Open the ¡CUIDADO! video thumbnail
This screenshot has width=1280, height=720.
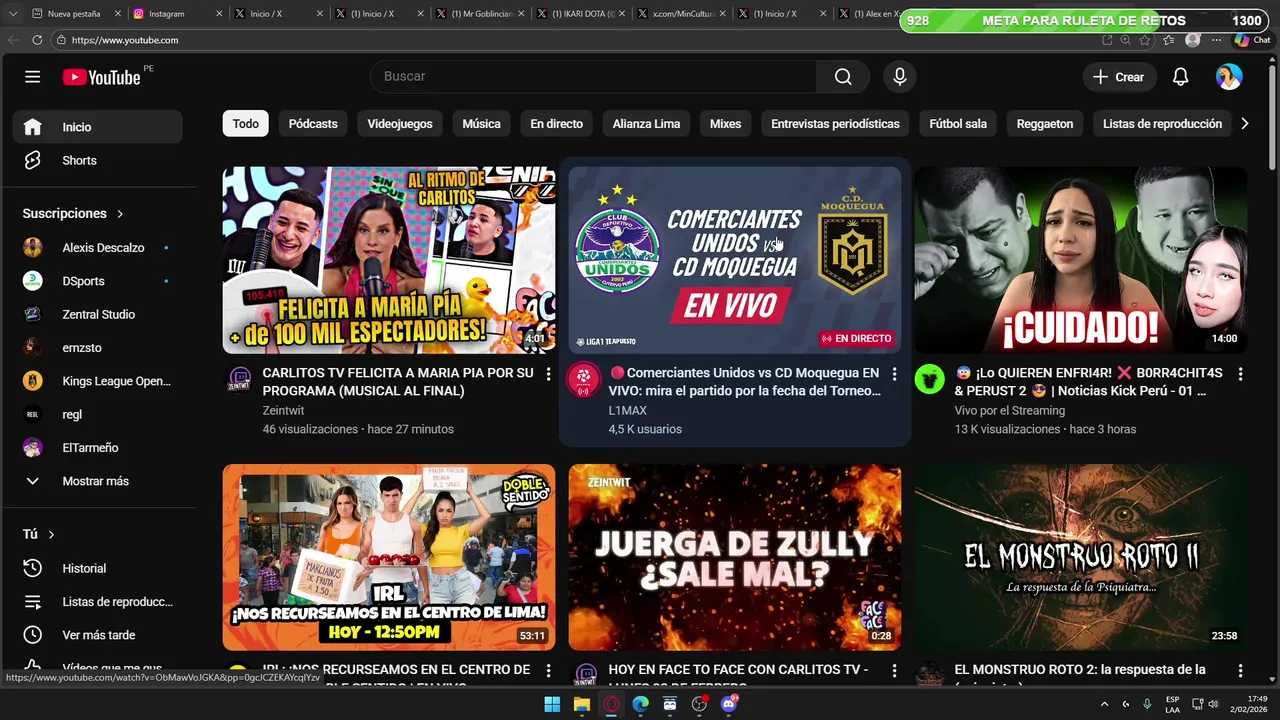[x=1080, y=260]
